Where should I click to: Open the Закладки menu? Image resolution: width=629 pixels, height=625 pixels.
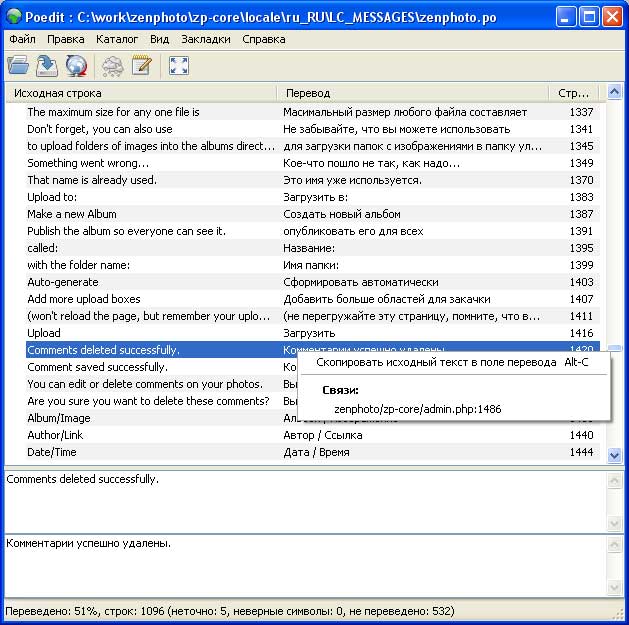(x=206, y=39)
